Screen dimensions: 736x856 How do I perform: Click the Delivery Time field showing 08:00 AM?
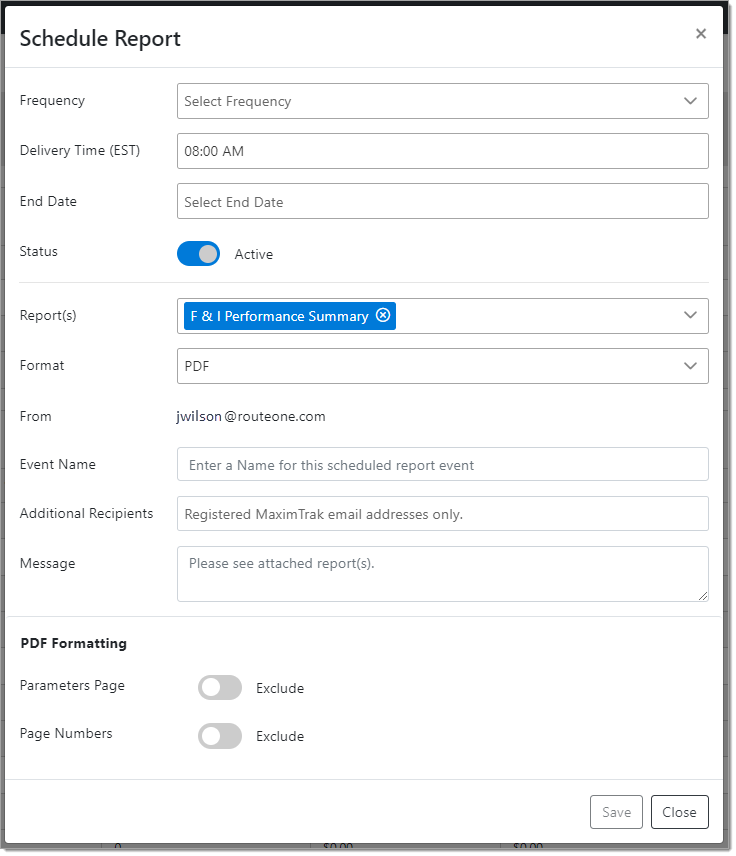pos(442,151)
